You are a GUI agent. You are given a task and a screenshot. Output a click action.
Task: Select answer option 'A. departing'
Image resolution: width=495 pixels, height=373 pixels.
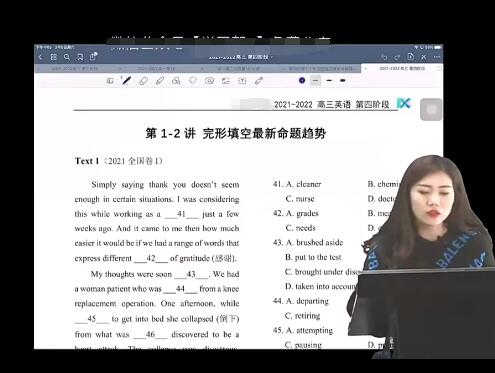point(307,301)
